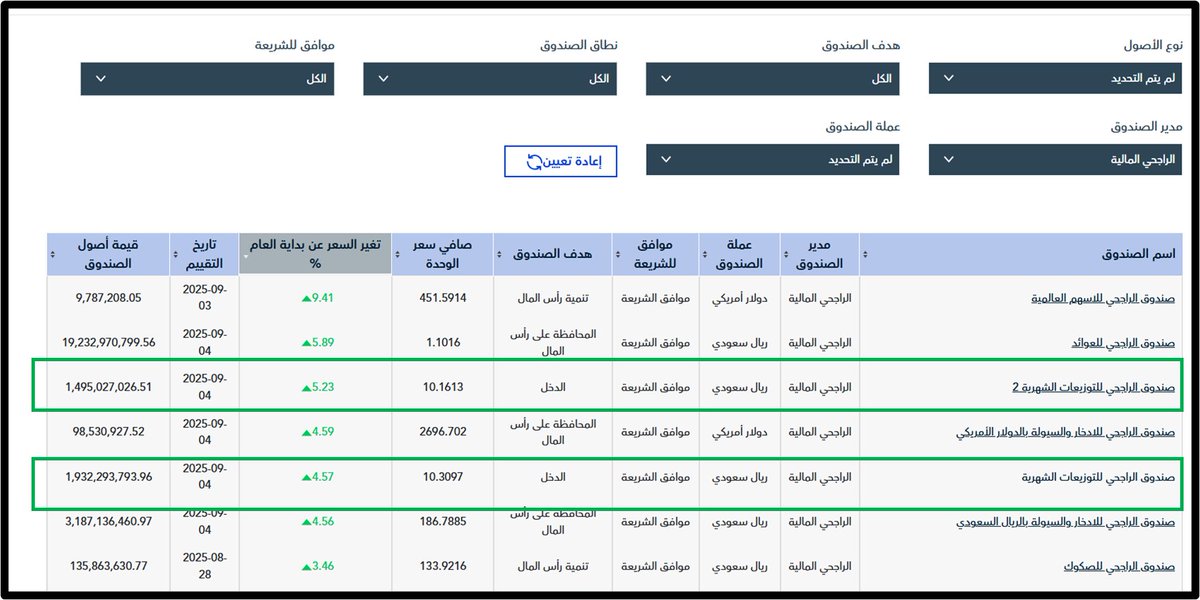Click the asset value 98,530,927.52
Screen dimensions: 1200x600
(108, 433)
